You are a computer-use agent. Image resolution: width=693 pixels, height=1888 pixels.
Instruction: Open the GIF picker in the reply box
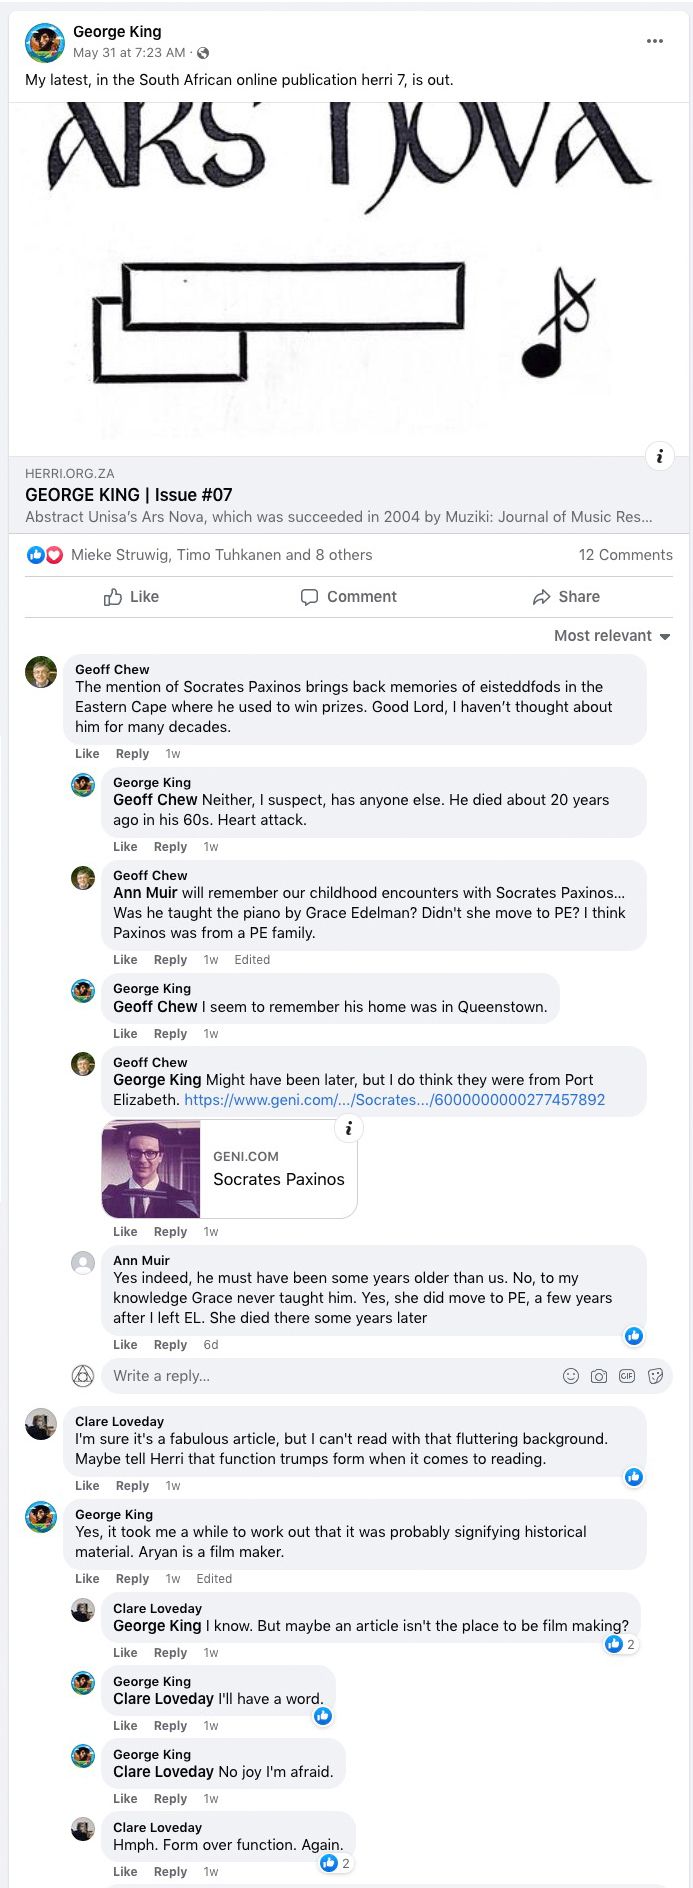(x=627, y=1376)
